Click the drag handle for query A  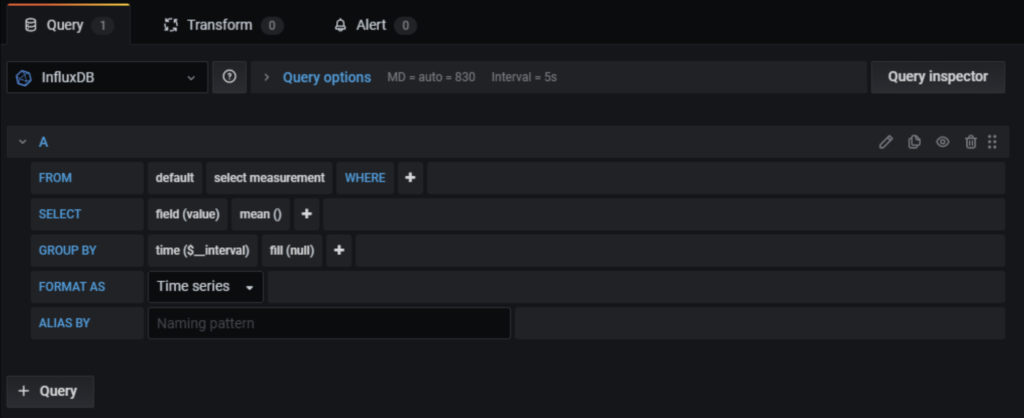coord(992,142)
